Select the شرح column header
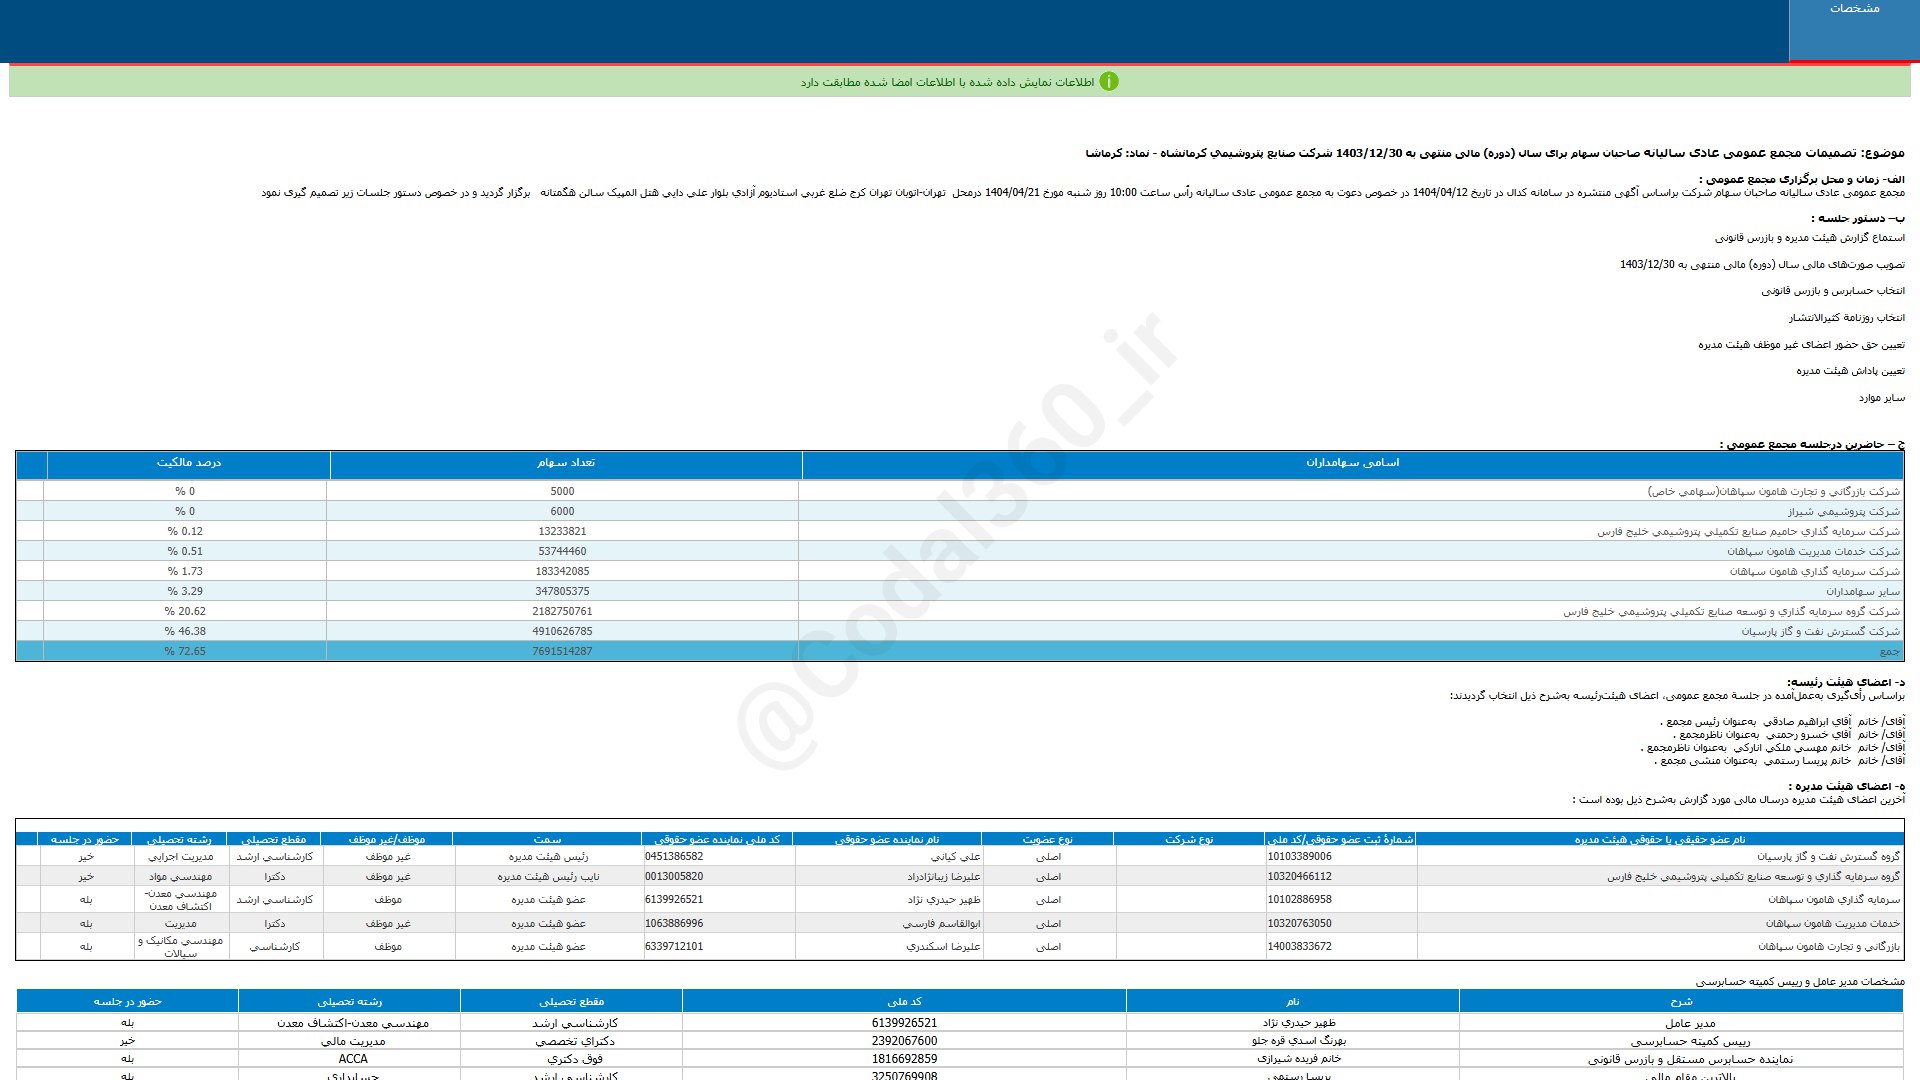 tap(1681, 1001)
